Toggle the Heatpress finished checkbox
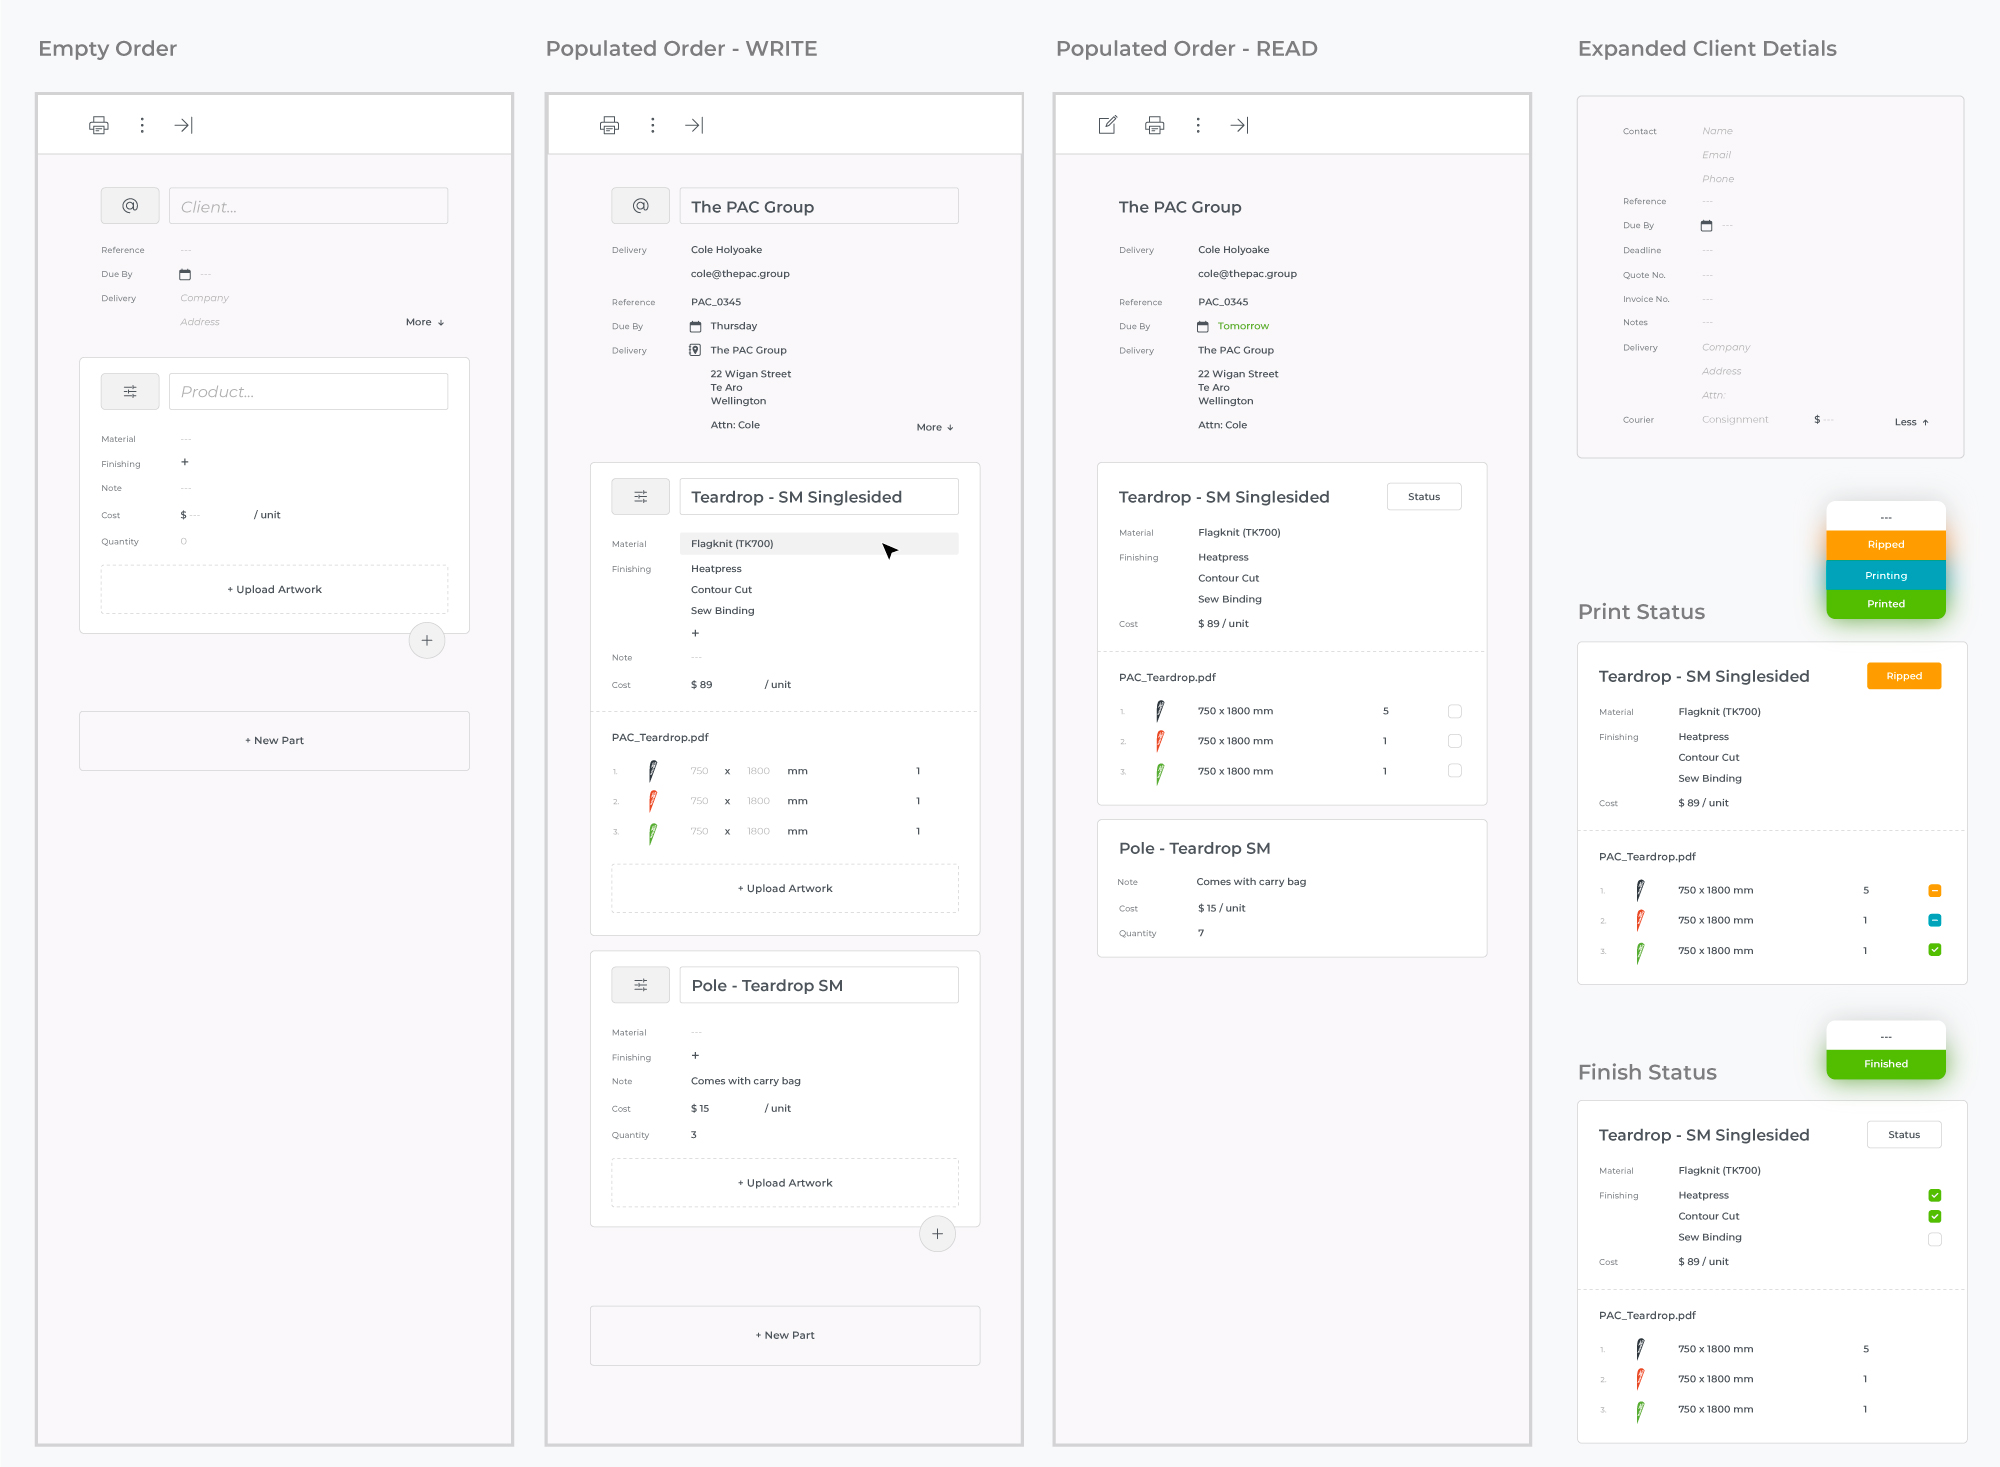This screenshot has height=1467, width=2000. (1934, 1195)
